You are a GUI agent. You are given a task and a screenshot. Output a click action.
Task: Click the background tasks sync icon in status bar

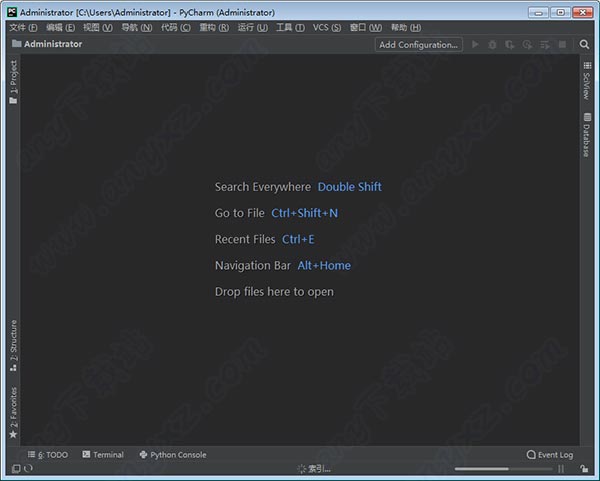[x=28, y=468]
